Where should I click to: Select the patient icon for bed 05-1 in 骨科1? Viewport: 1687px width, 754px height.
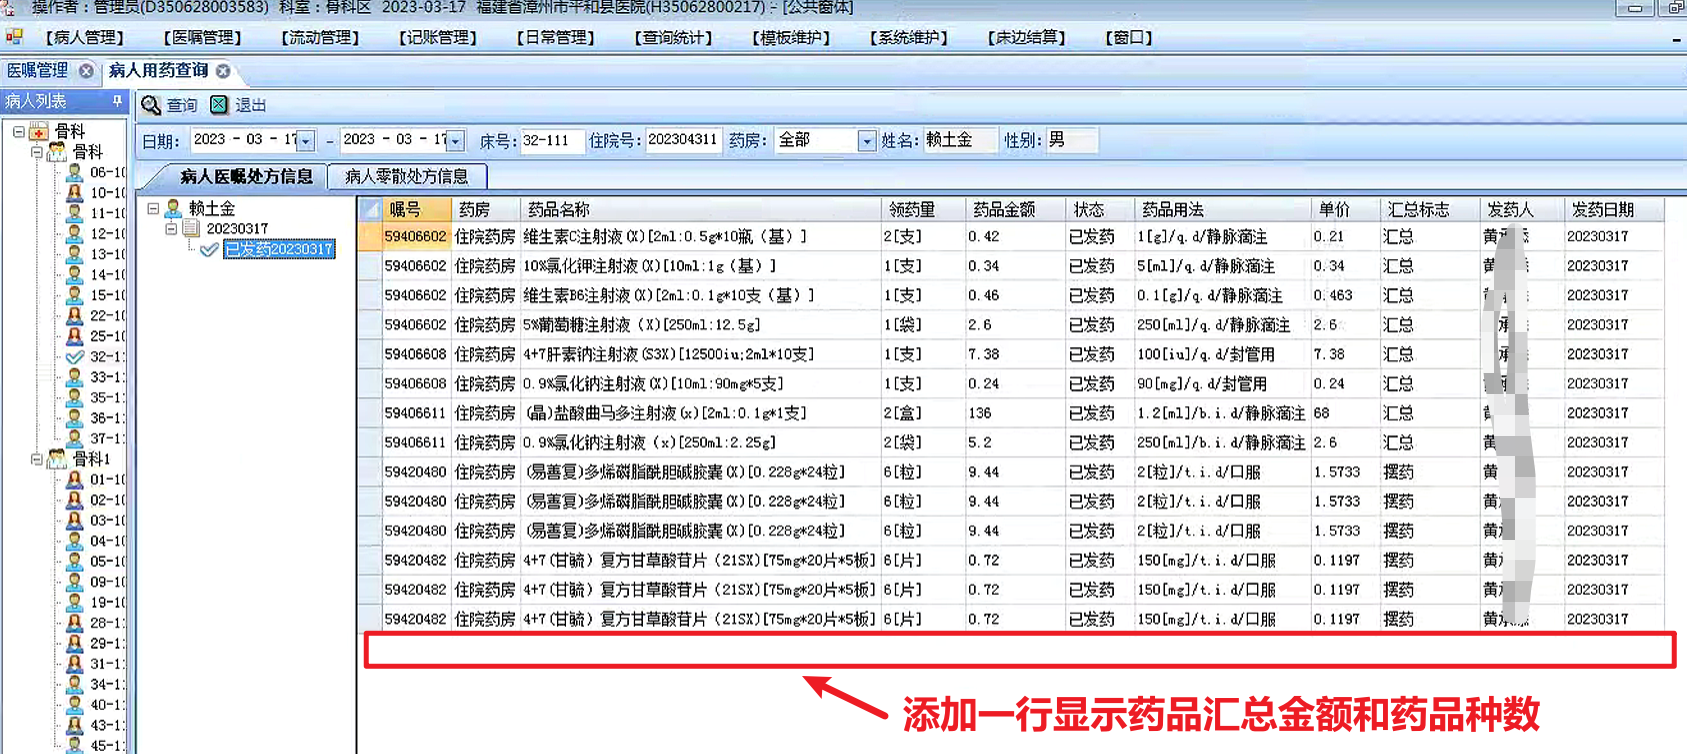tap(75, 561)
